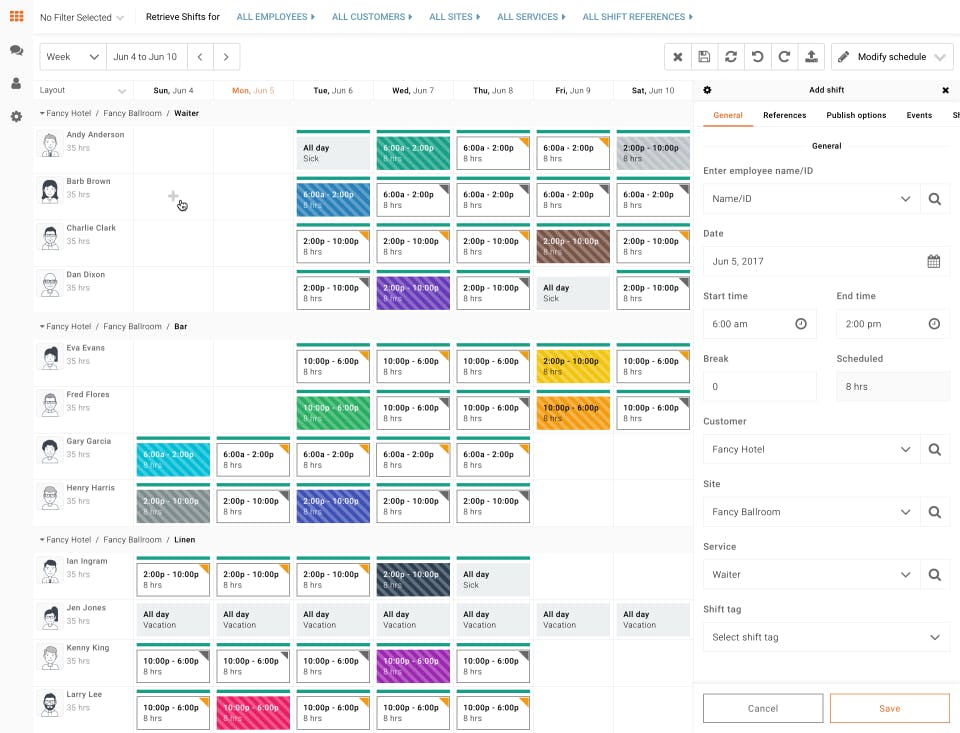Switch to the General tab
960x733 pixels.
pyautogui.click(x=728, y=115)
